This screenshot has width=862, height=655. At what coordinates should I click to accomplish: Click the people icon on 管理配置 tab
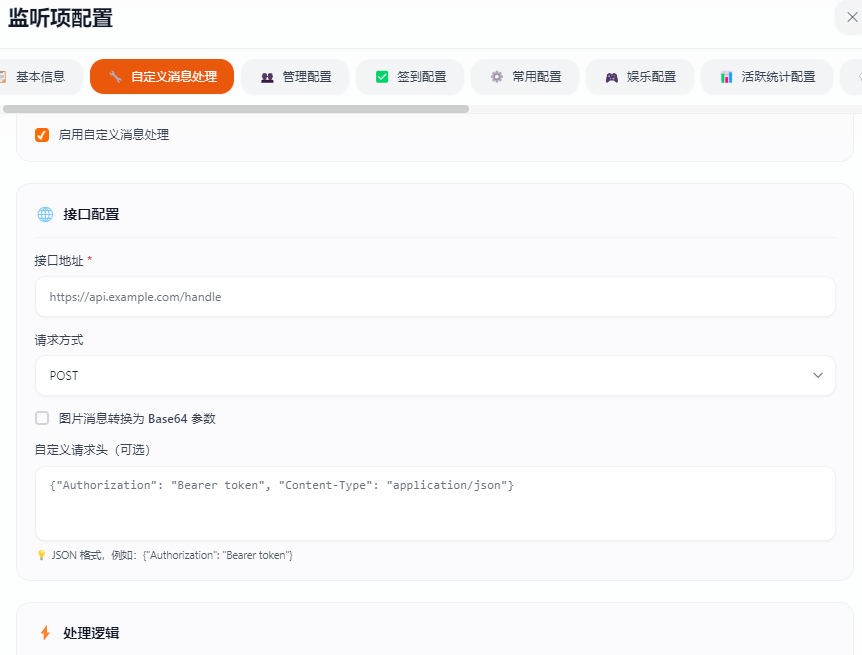point(267,77)
